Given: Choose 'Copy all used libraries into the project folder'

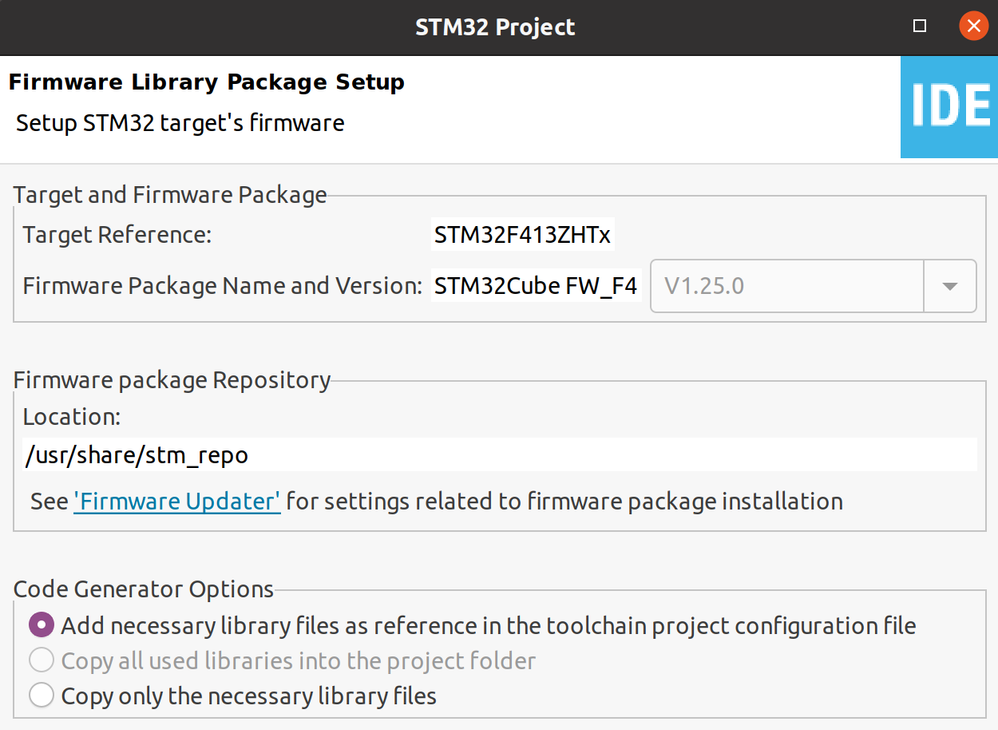Looking at the screenshot, I should [x=41, y=661].
